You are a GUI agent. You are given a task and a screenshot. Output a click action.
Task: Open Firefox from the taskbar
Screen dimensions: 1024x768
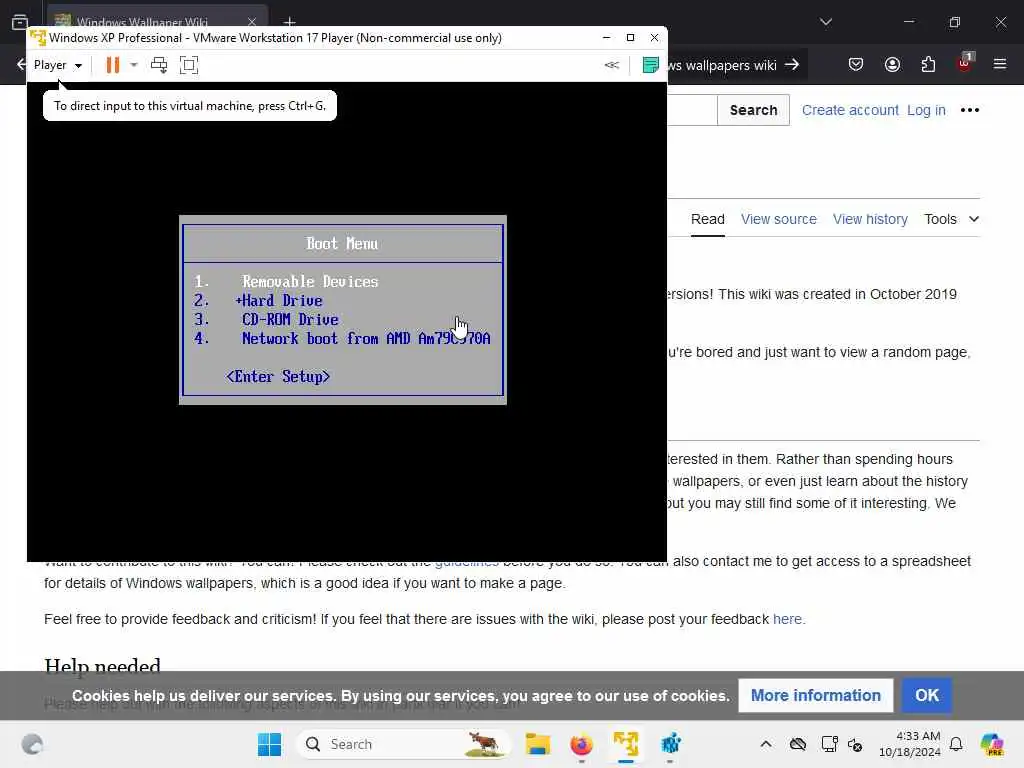pyautogui.click(x=581, y=744)
